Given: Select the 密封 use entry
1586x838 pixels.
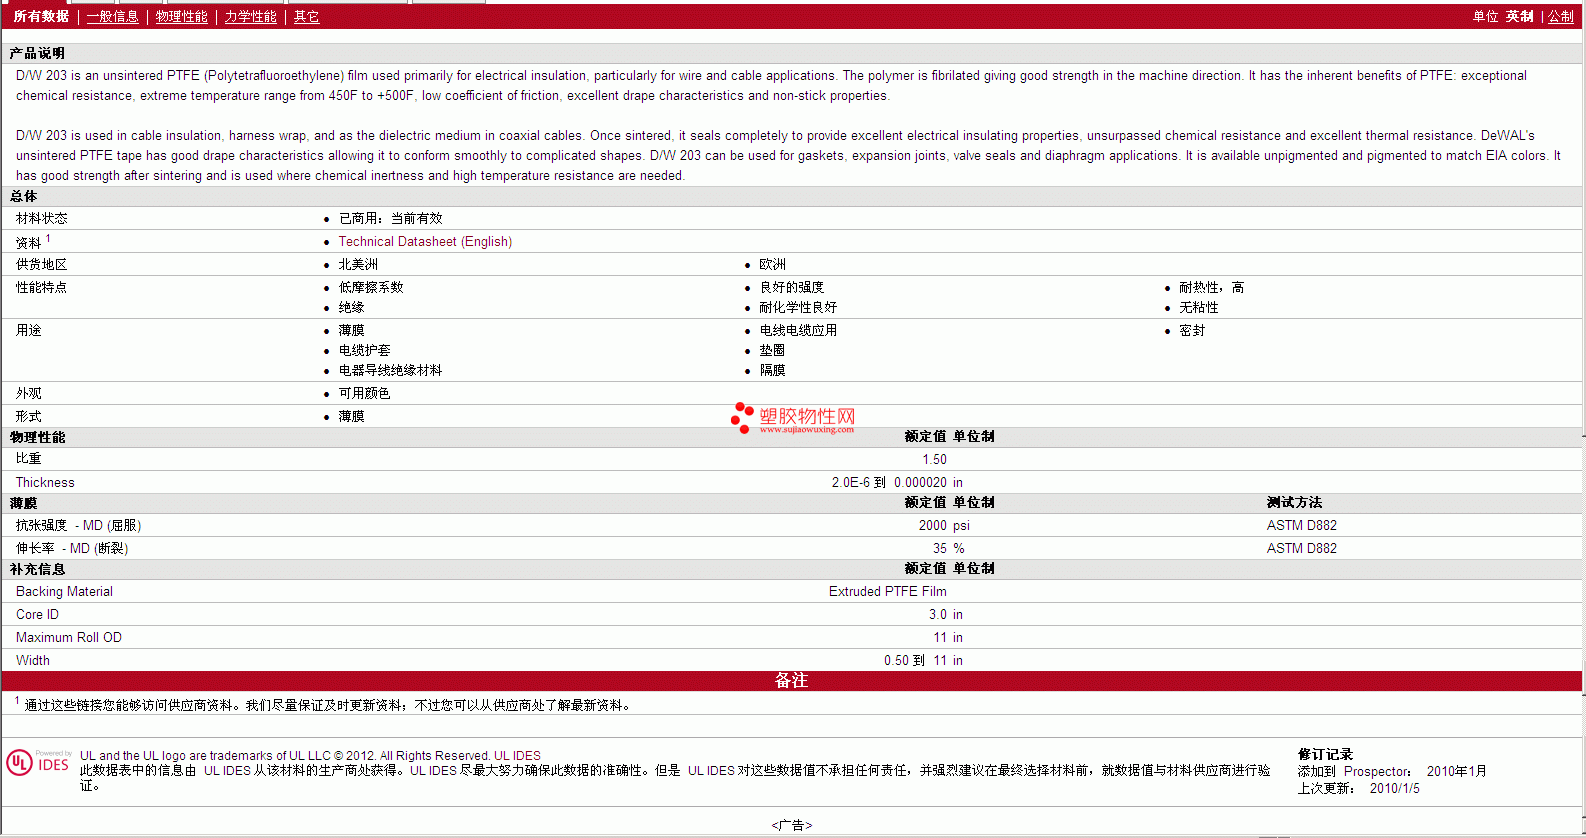Looking at the screenshot, I should (x=1192, y=331).
